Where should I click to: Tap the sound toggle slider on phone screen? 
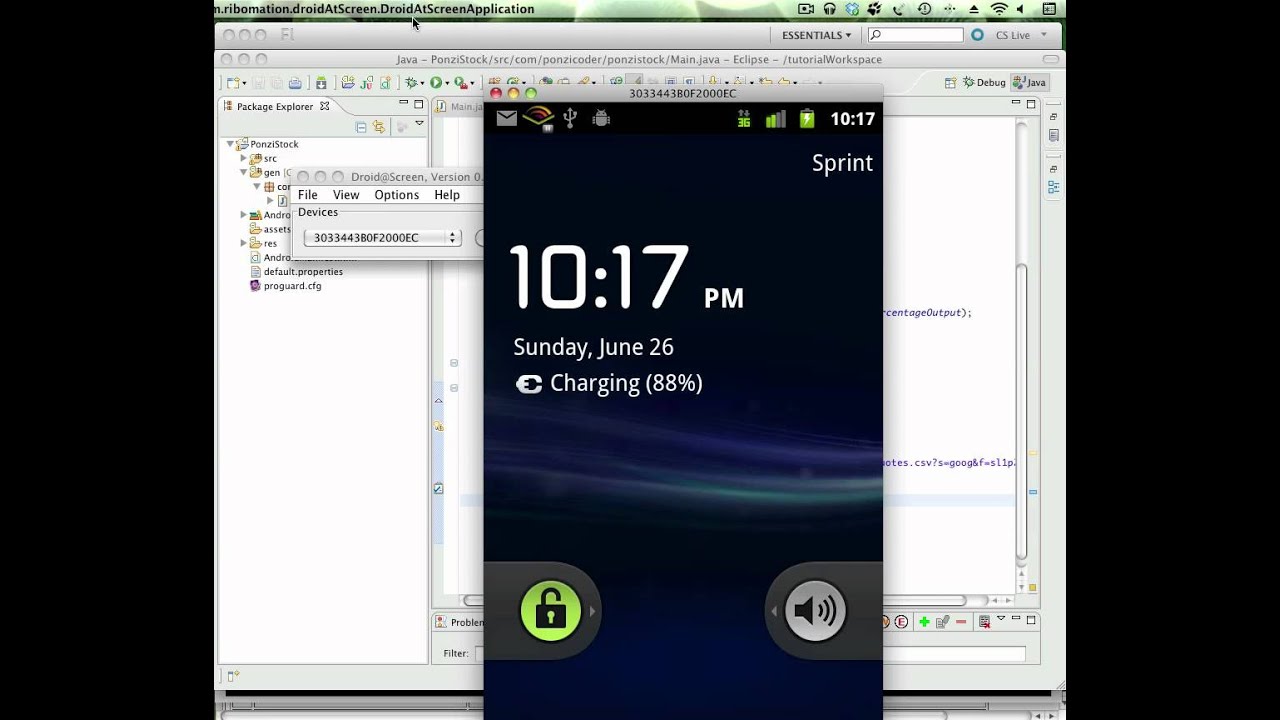click(815, 611)
